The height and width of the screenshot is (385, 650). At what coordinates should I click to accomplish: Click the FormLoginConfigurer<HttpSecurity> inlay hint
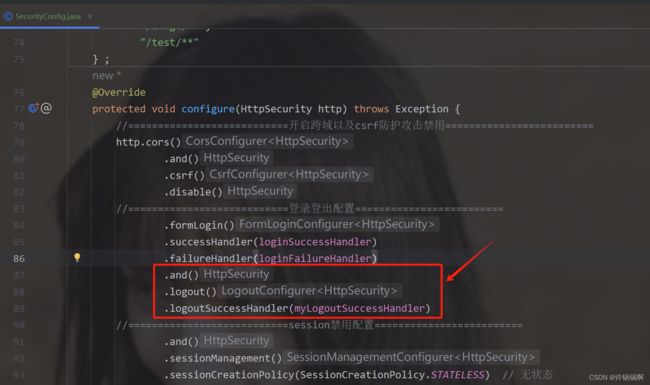pyautogui.click(x=337, y=224)
